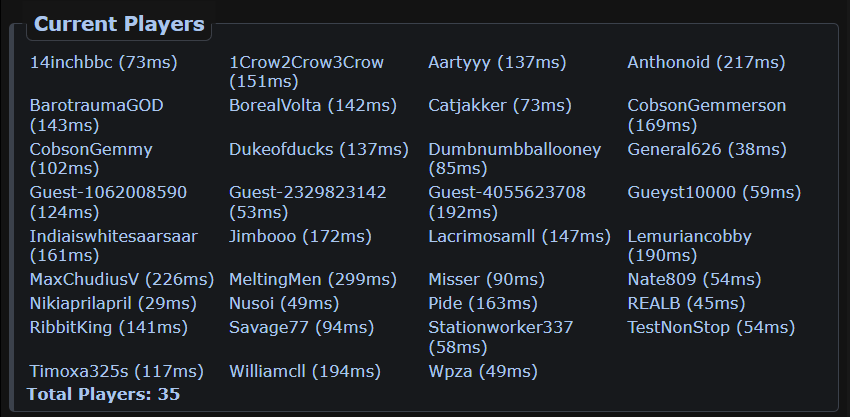This screenshot has width=850, height=417.
Task: Click the Total Players: 35 count
Action: pyautogui.click(x=103, y=395)
